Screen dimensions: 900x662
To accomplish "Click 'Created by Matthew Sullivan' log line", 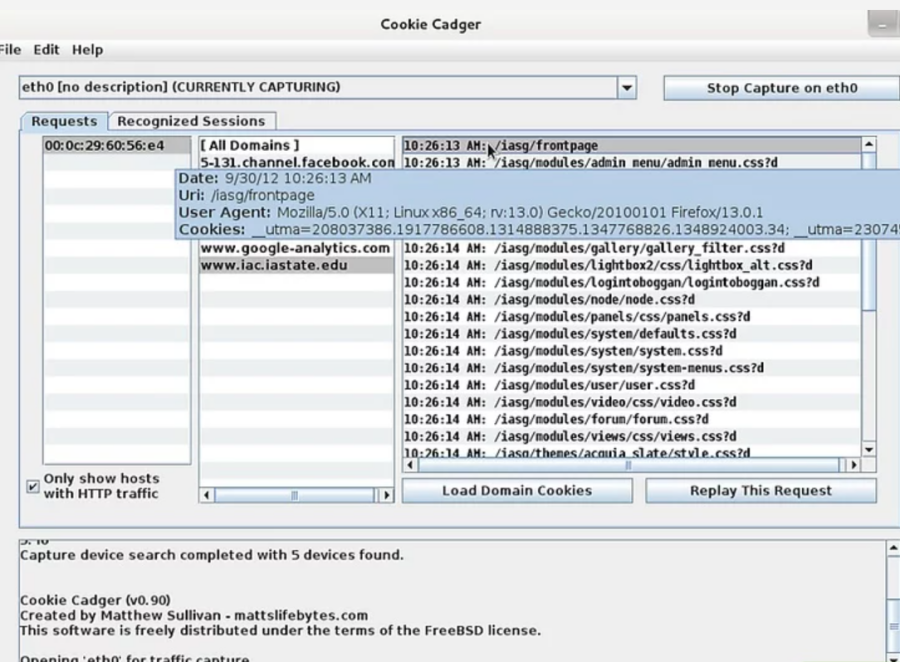I will [194, 615].
